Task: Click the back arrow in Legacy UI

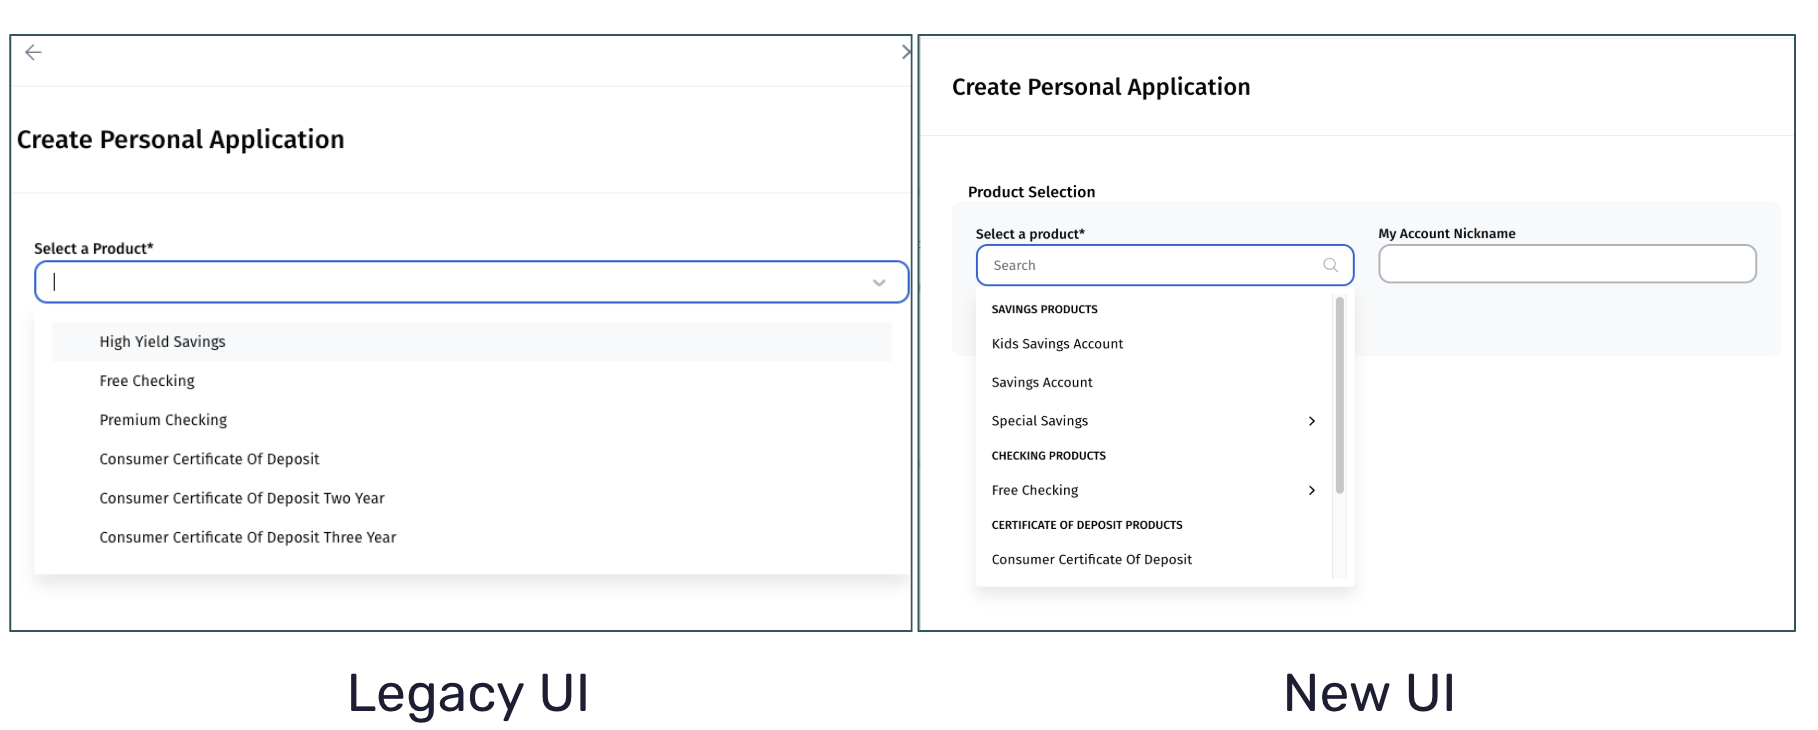Action: point(33,53)
